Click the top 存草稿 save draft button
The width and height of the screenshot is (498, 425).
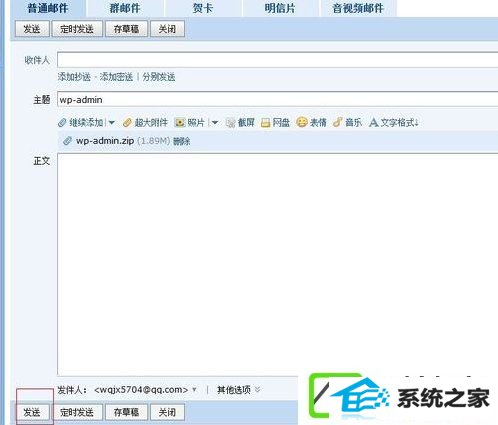(126, 29)
